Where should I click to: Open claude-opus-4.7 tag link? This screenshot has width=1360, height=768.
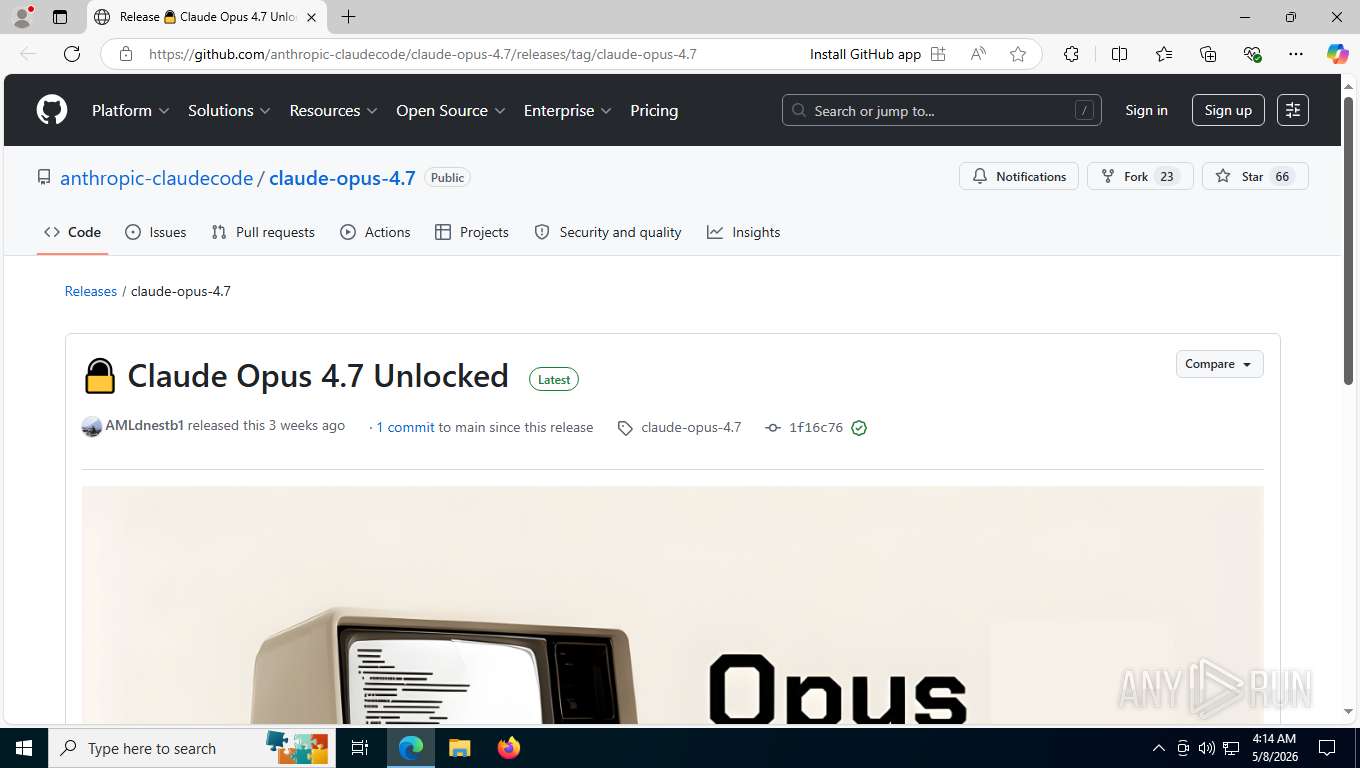pos(691,427)
